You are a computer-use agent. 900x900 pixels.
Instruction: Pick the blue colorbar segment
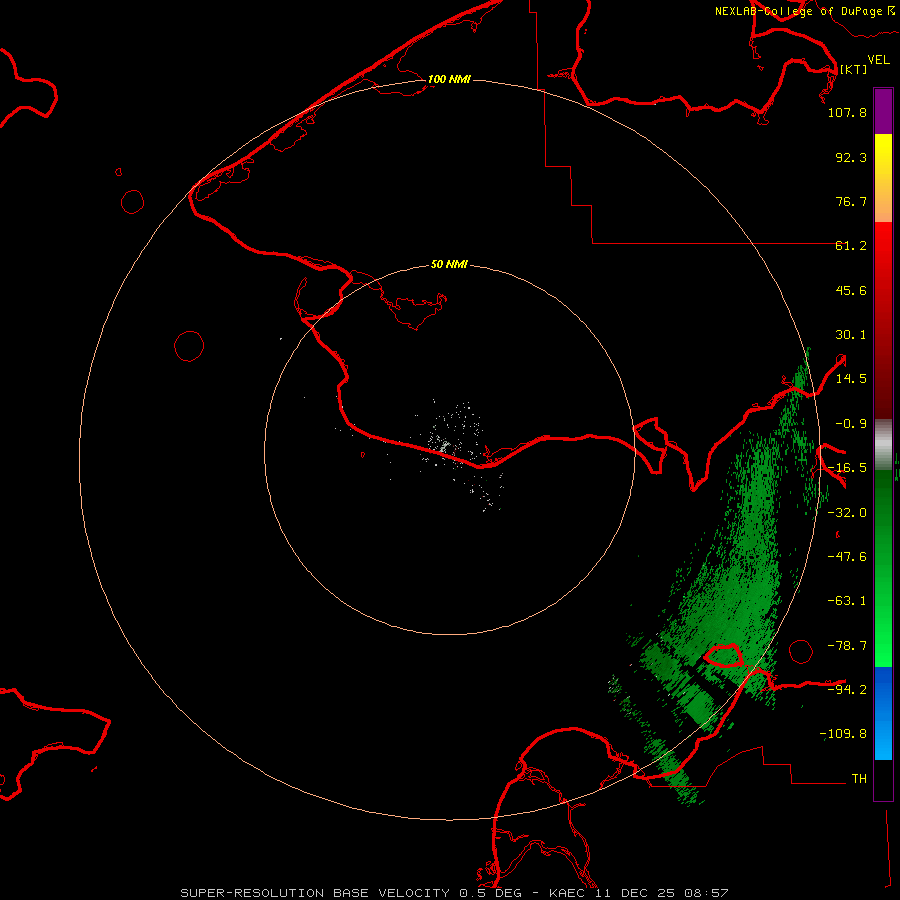[x=883, y=713]
